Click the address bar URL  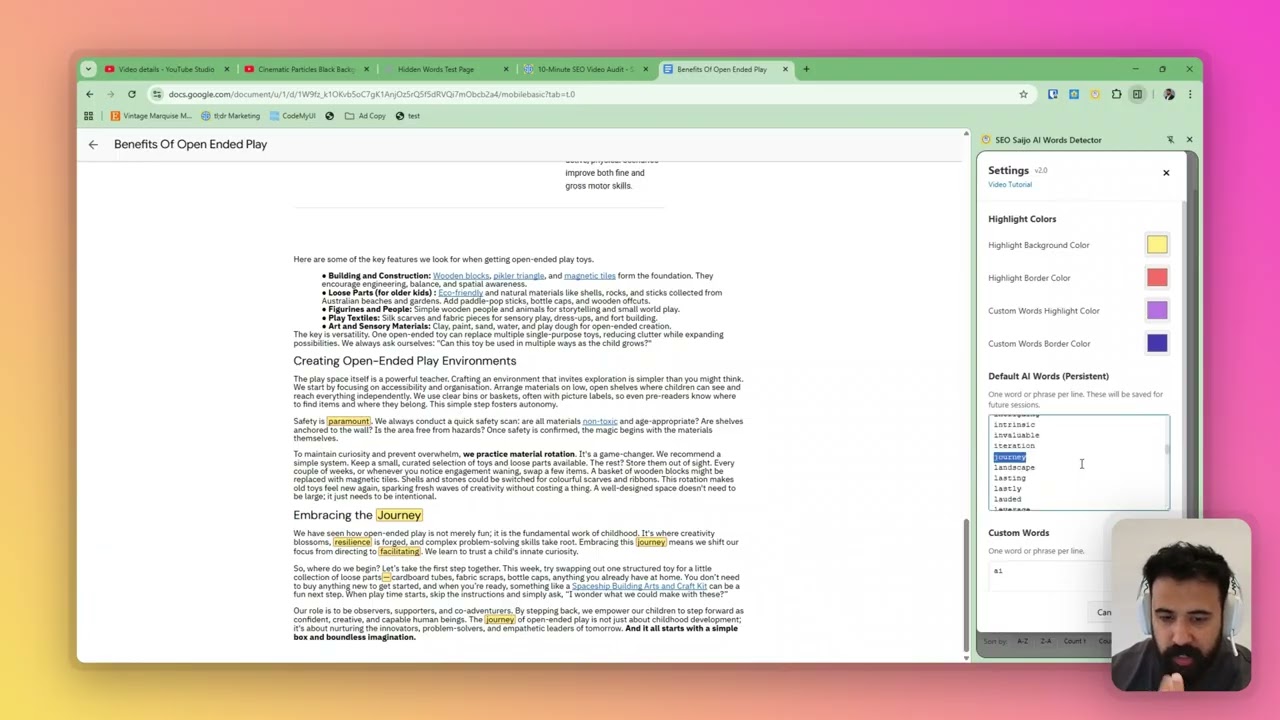[372, 94]
